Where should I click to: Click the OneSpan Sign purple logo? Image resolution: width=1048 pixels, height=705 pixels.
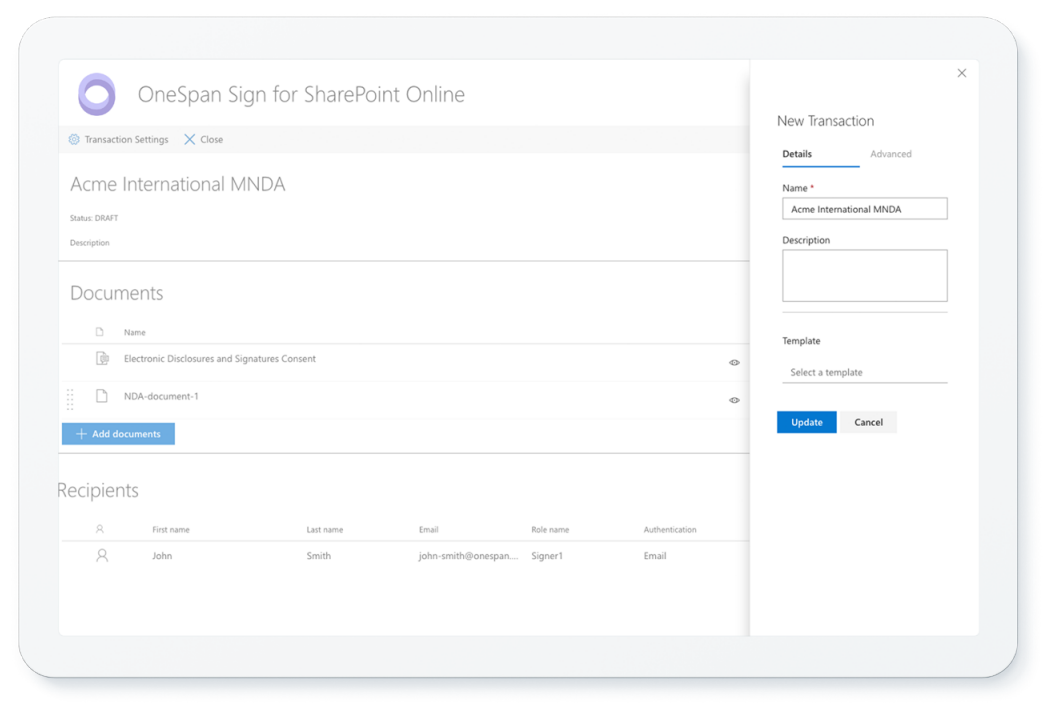(97, 94)
